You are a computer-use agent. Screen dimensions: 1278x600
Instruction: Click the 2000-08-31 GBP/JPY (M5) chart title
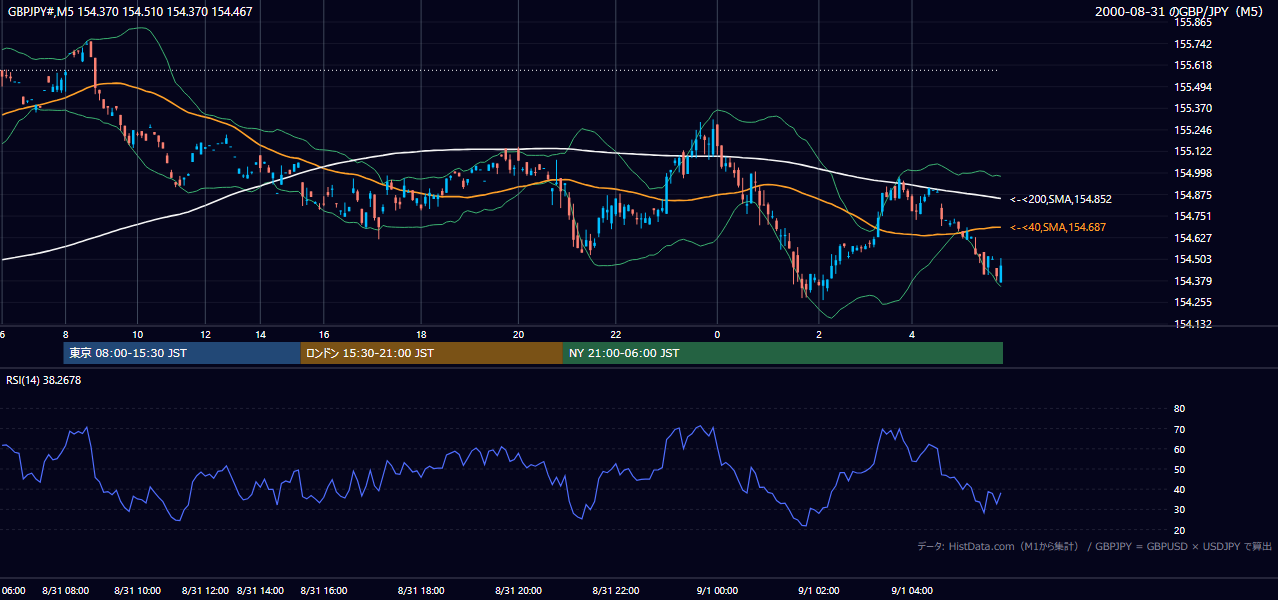coord(1181,11)
